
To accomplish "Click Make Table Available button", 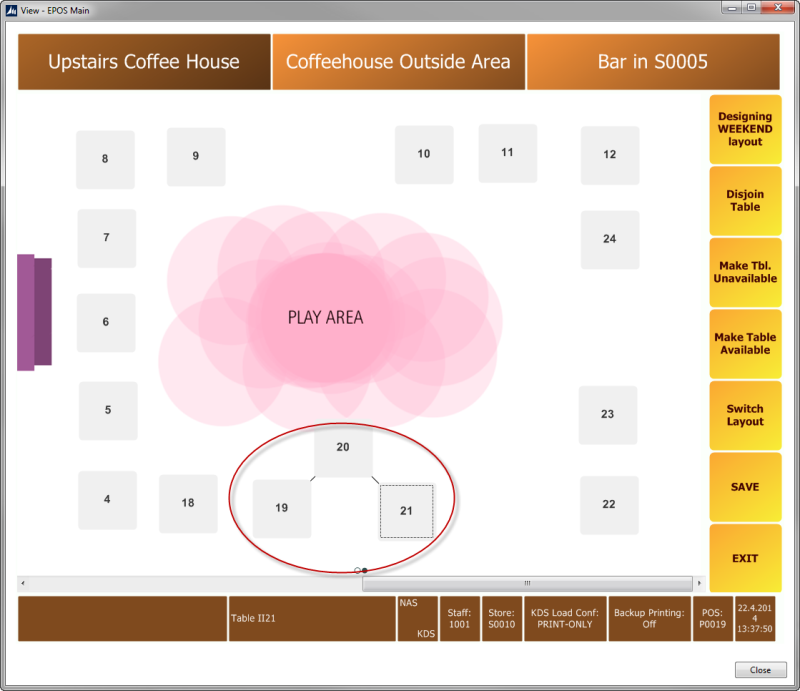I will click(745, 343).
